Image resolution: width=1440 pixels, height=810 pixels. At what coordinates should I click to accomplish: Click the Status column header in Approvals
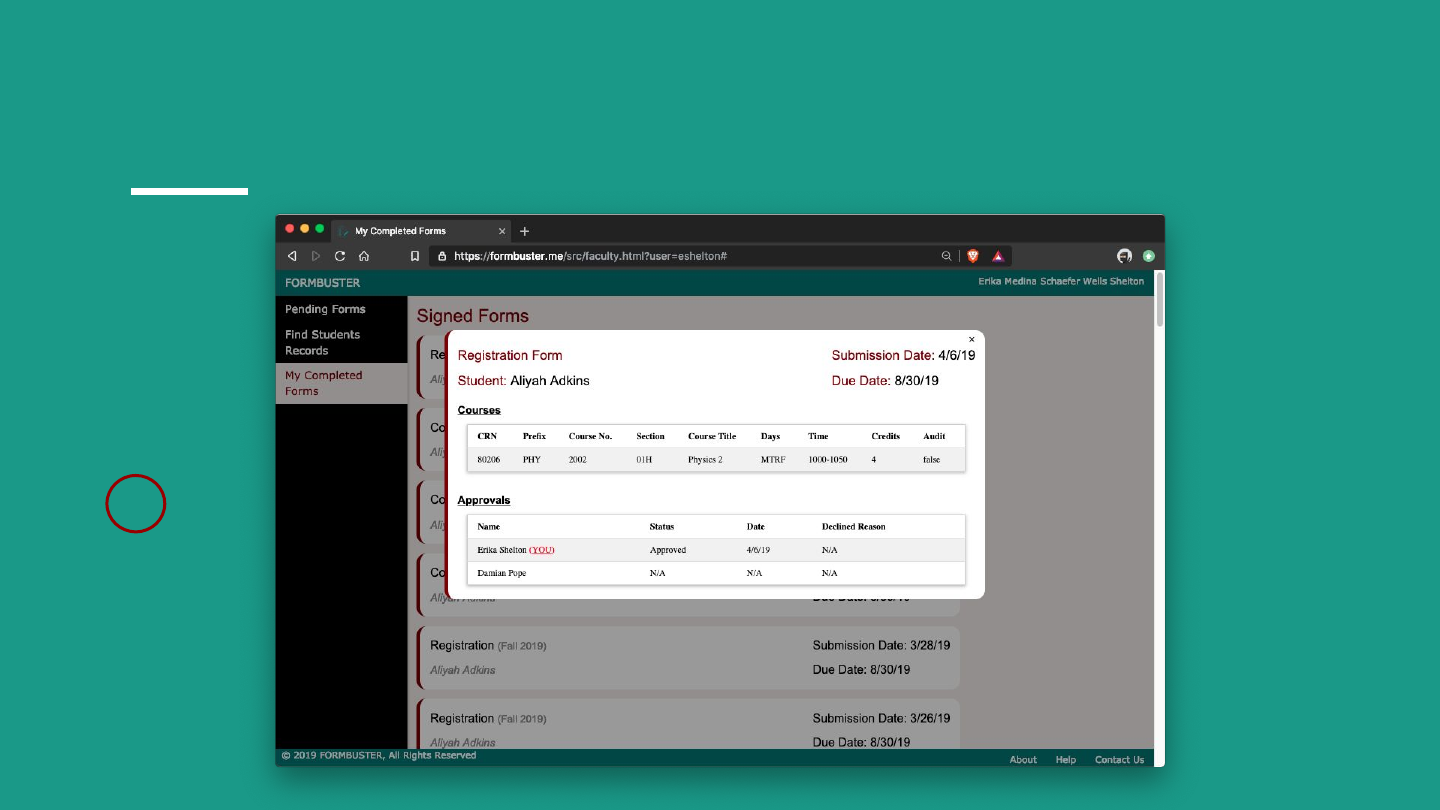coord(662,527)
